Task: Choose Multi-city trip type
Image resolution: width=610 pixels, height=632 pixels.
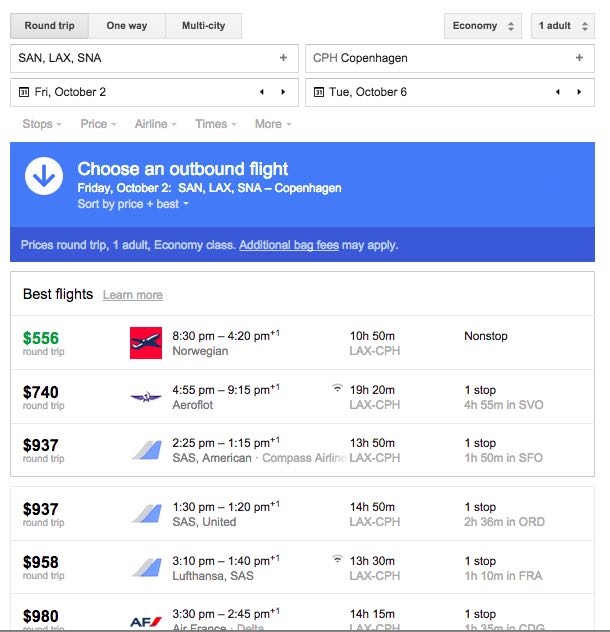Action: (x=204, y=26)
